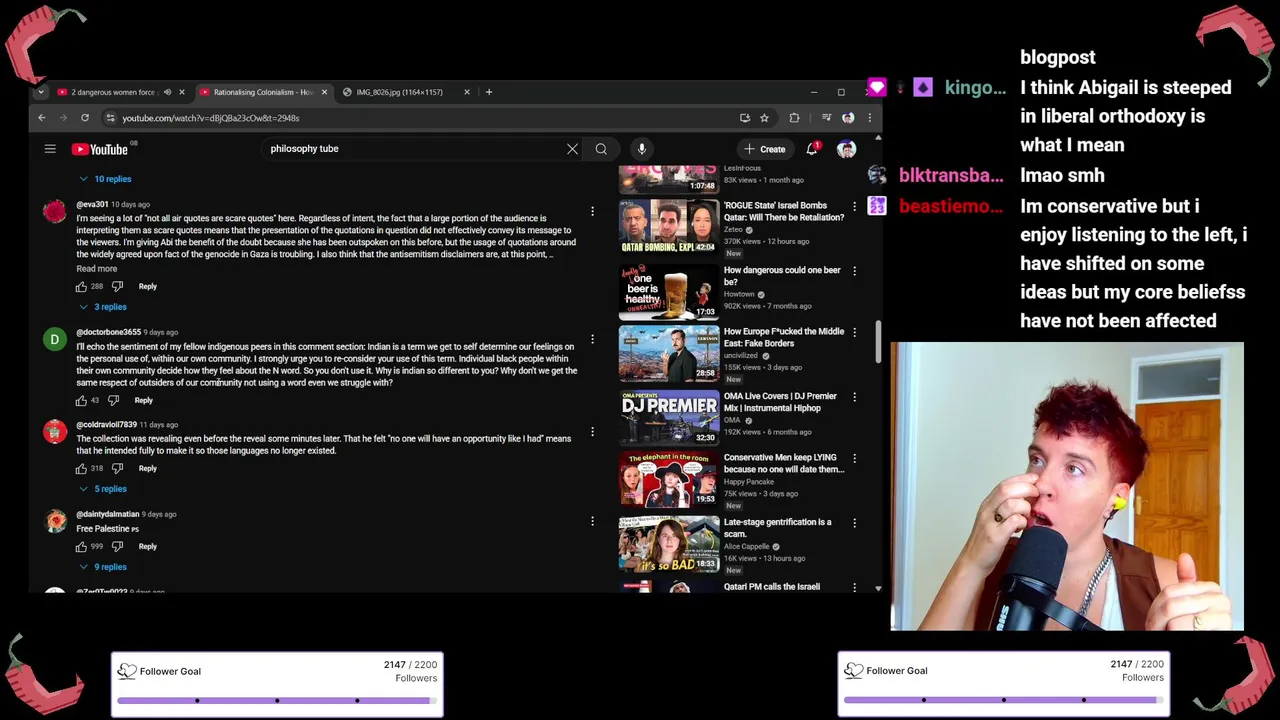
Task: Open the save-to-device icon in address bar
Action: coord(744,118)
